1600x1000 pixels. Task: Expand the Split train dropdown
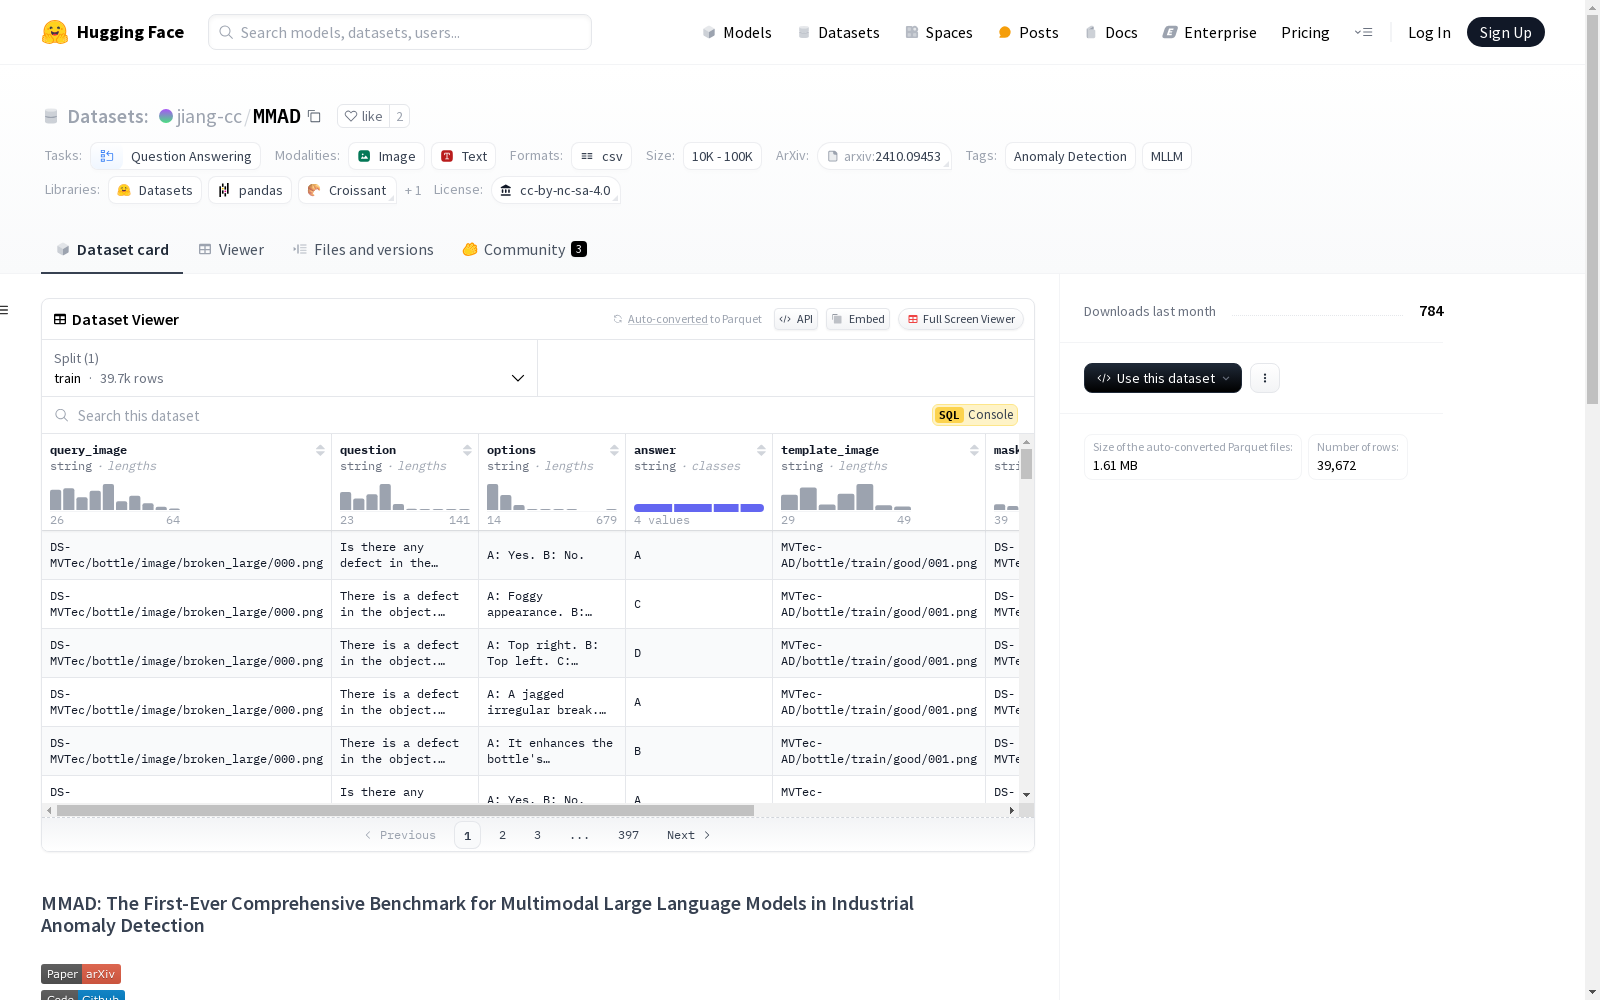pos(290,368)
